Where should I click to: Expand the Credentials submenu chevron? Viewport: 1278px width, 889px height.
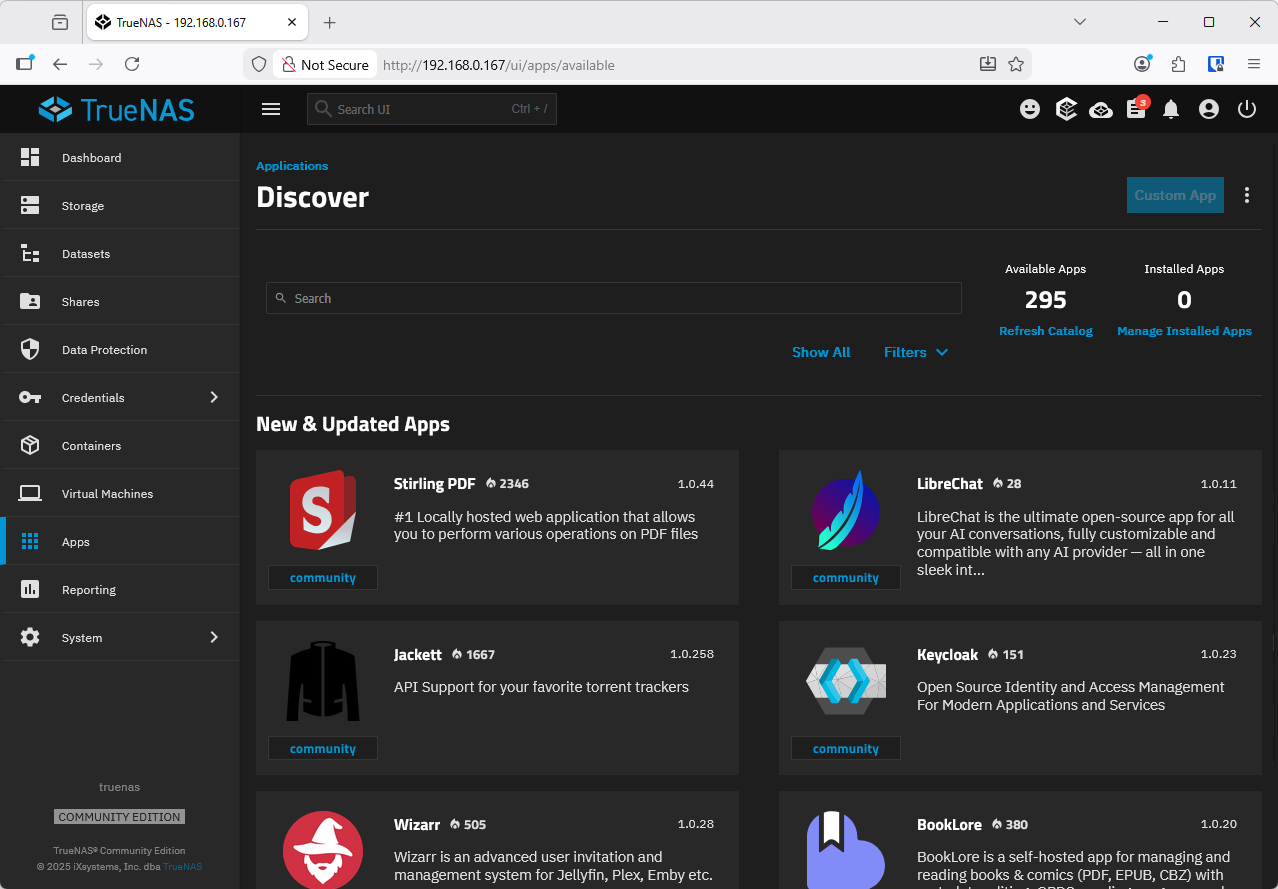(214, 397)
